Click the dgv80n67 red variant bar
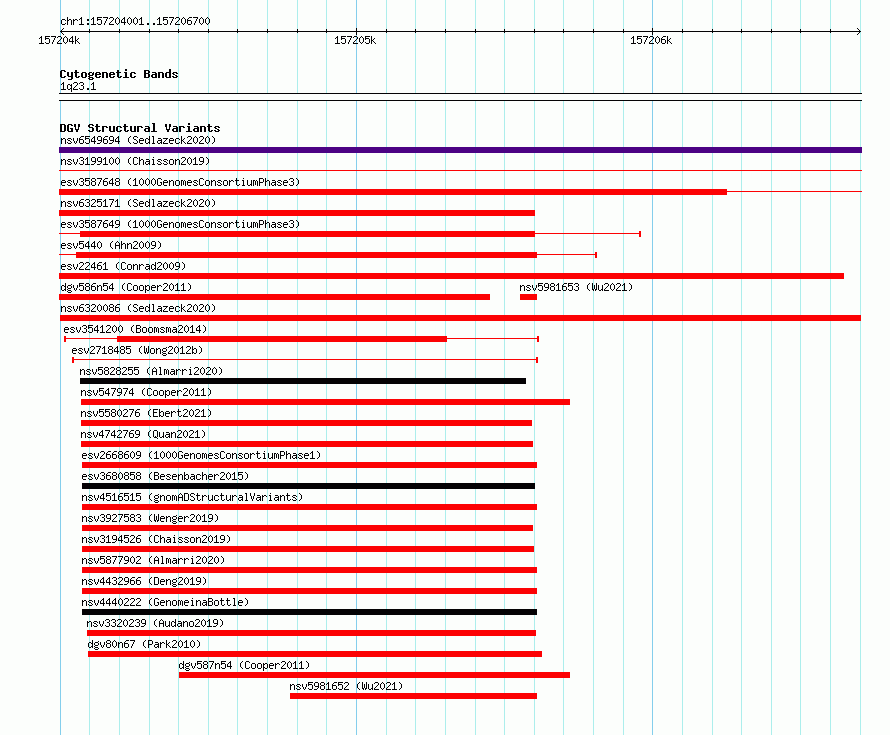The height and width of the screenshot is (735, 890). [315, 654]
